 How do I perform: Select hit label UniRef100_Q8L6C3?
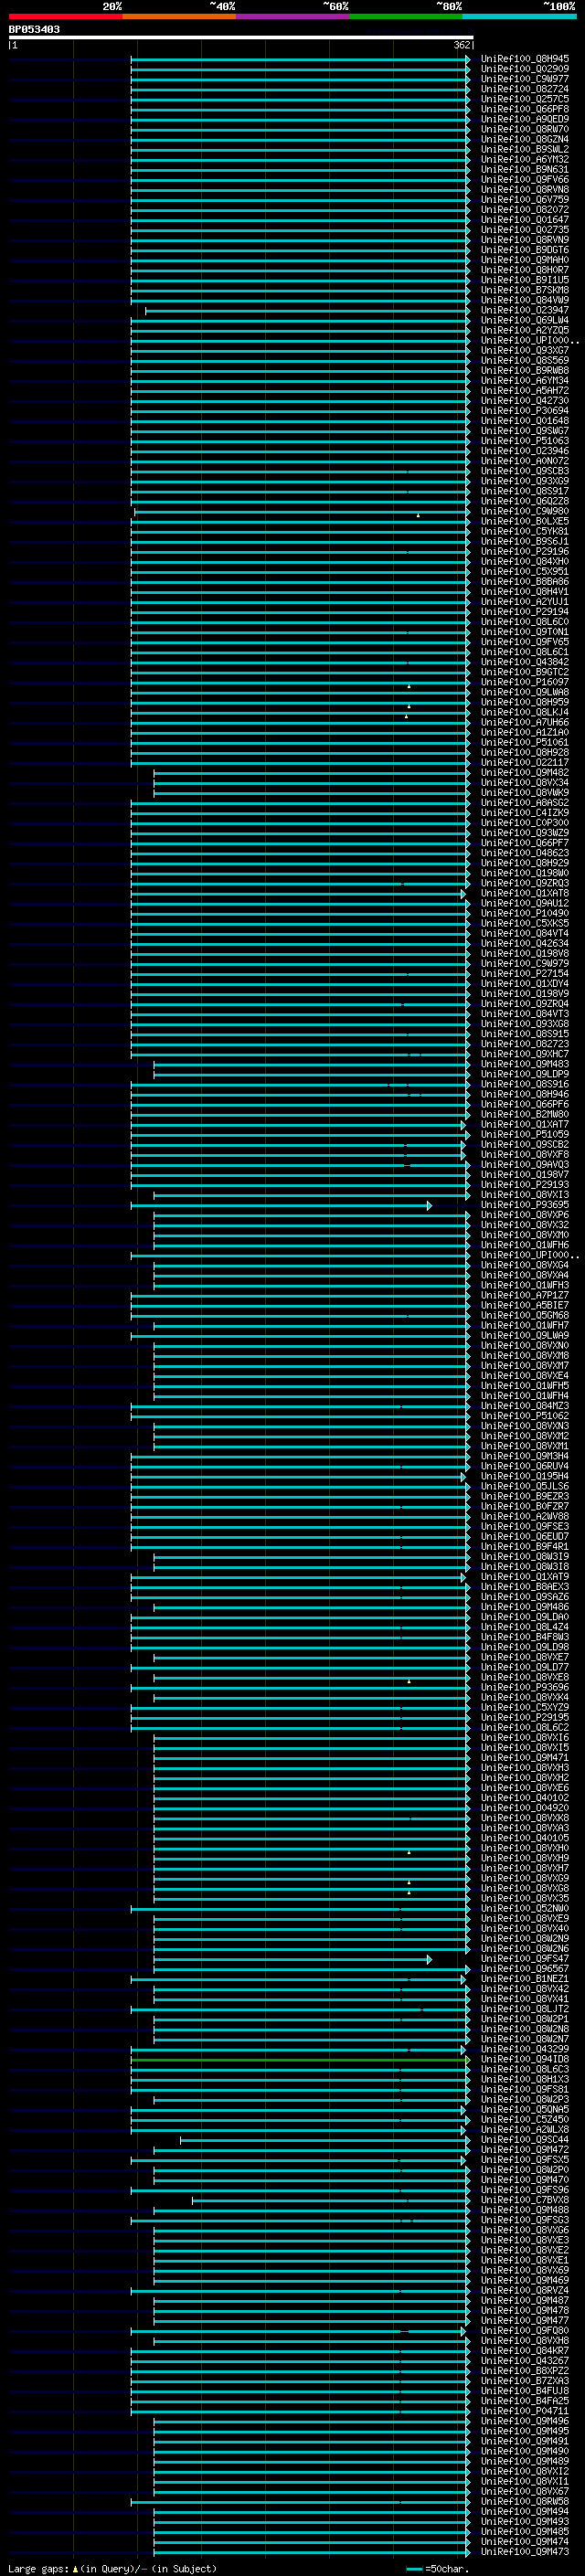525,2070
